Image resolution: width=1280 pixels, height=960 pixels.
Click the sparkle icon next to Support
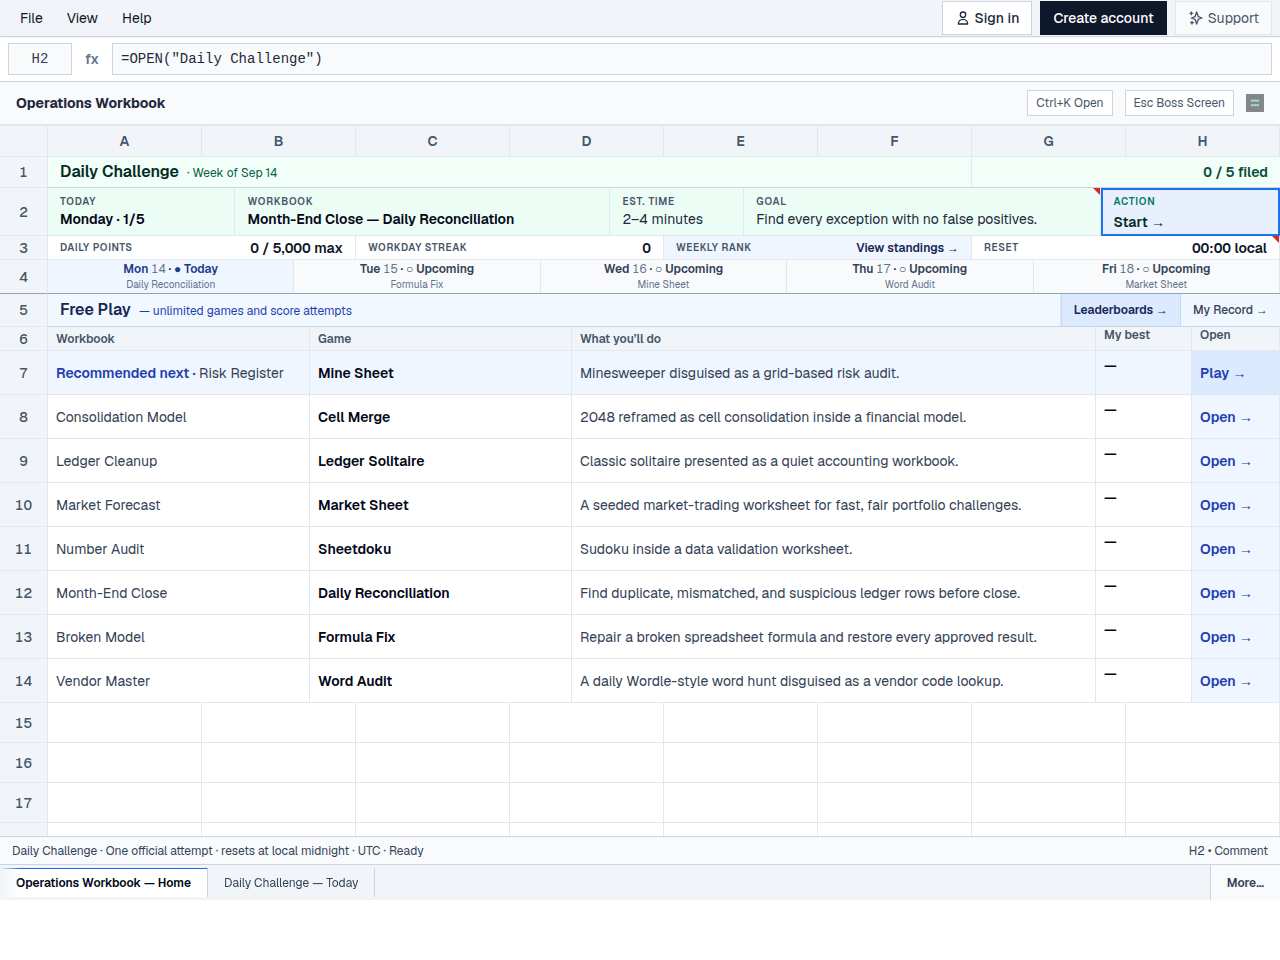tap(1195, 18)
